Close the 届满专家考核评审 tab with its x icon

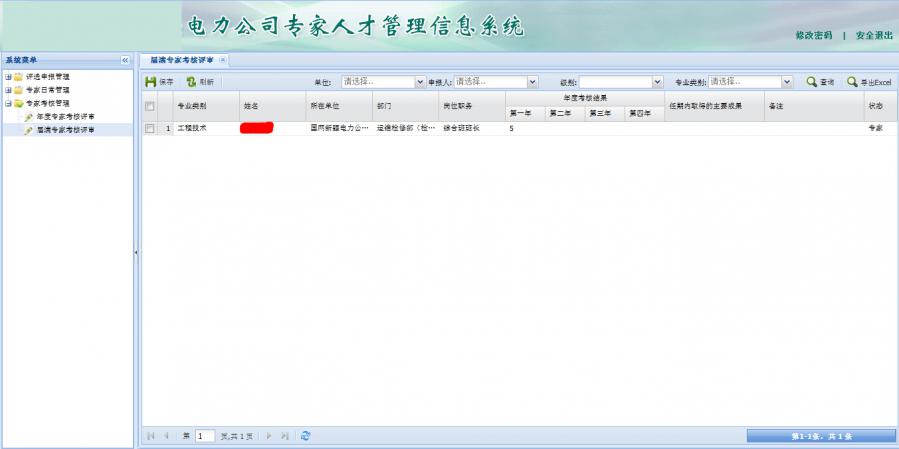pos(223,60)
